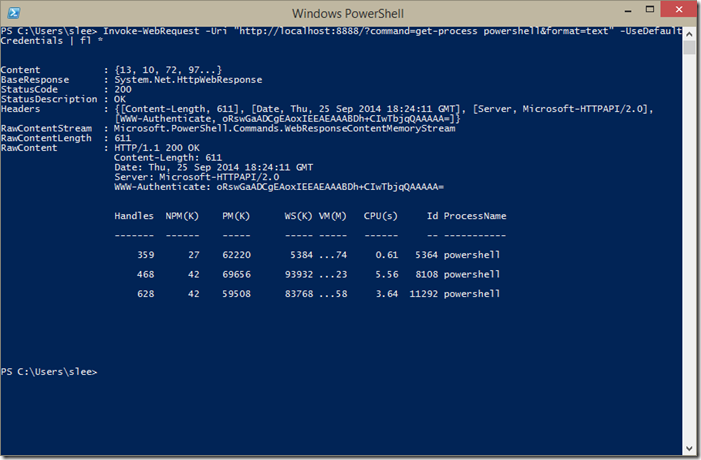Click the HTTP/1.1 200 OK line
Image resolution: width=701 pixels, height=460 pixels.
(x=156, y=148)
